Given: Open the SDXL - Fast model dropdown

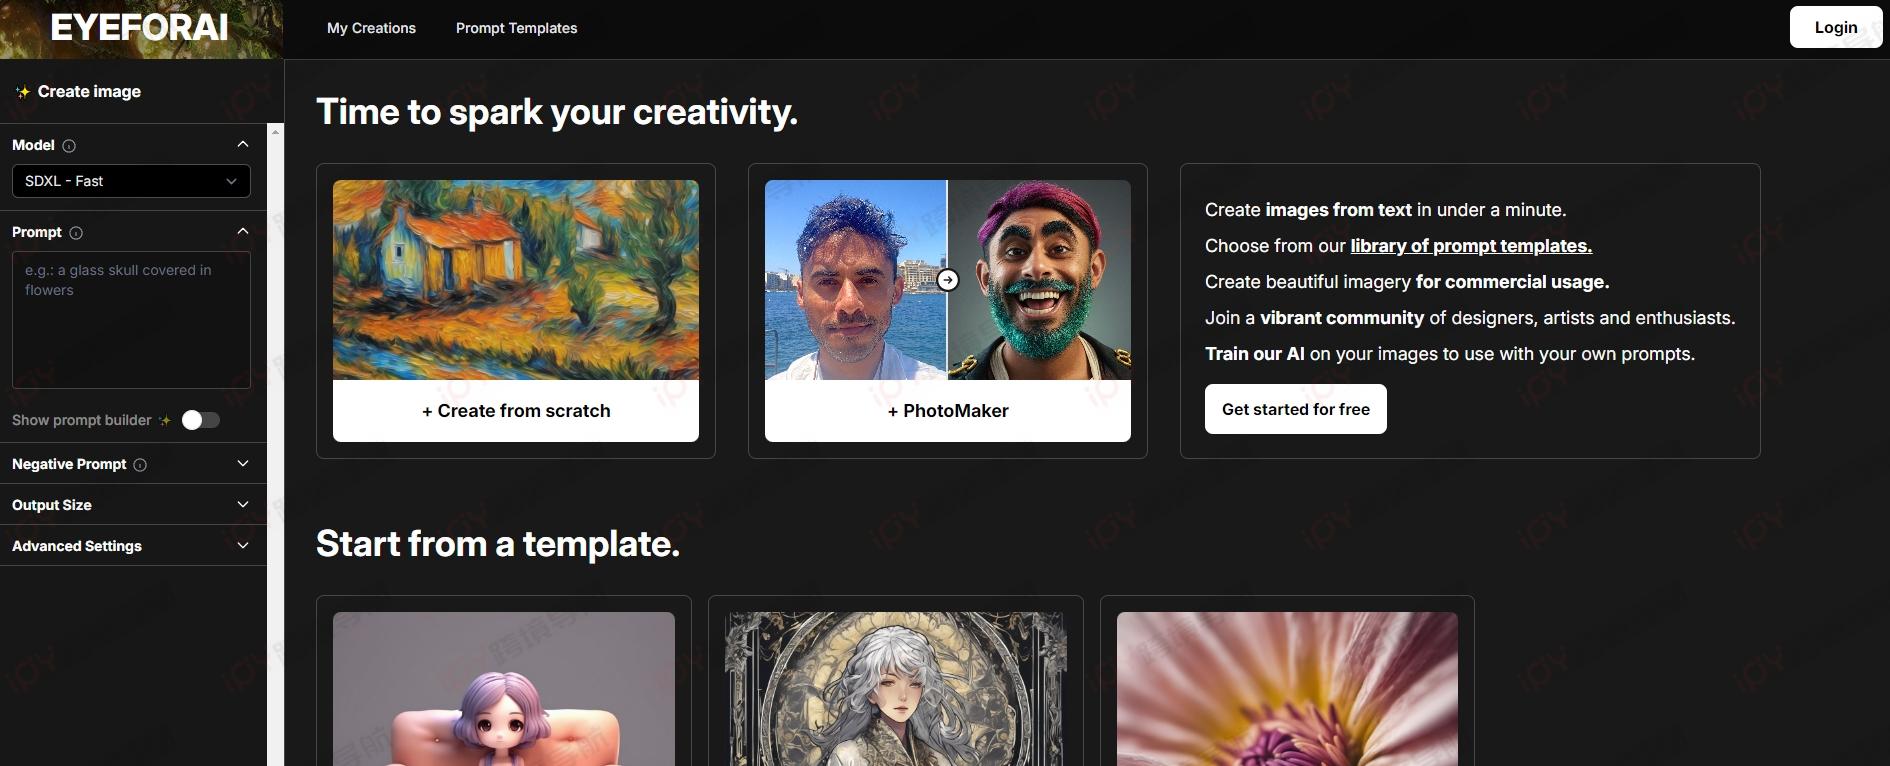Looking at the screenshot, I should tap(131, 181).
